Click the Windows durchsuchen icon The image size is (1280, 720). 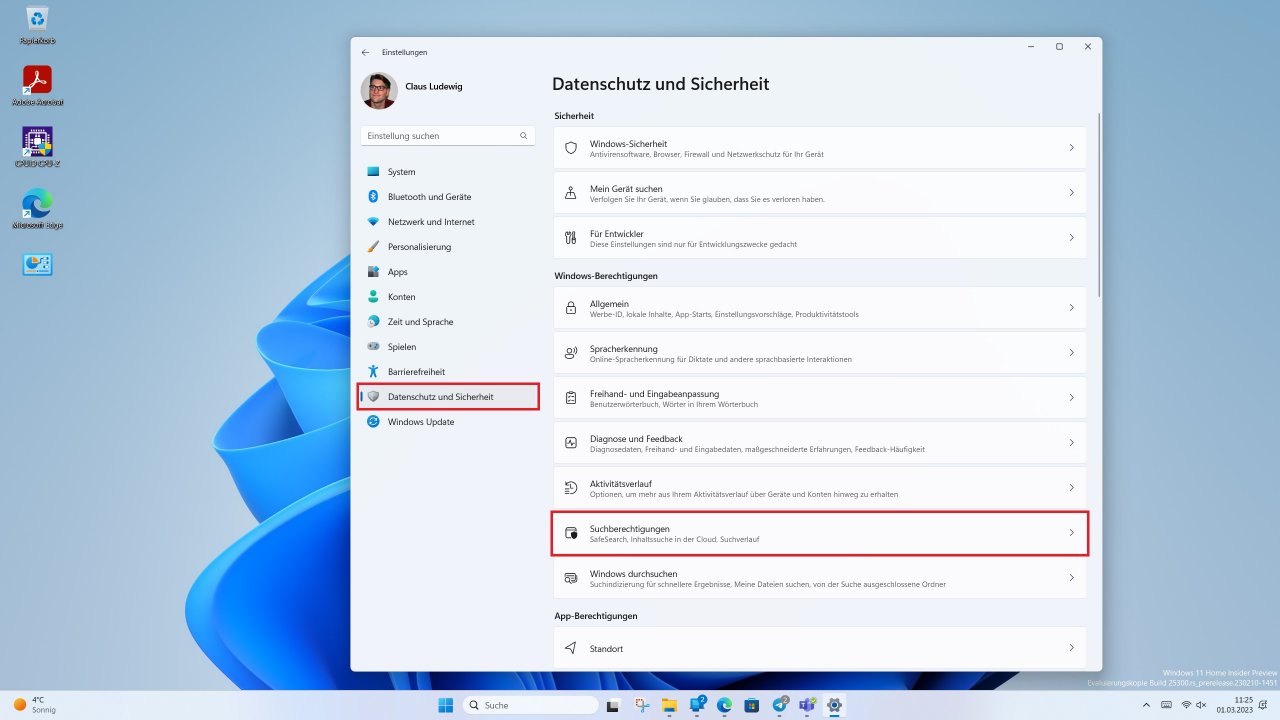(571, 578)
